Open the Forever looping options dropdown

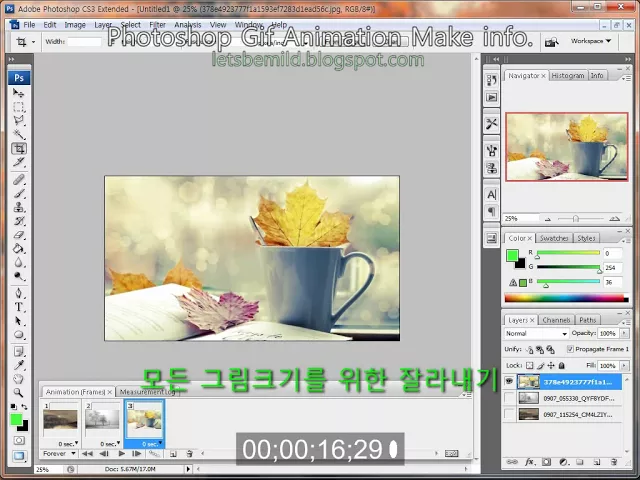(x=60, y=453)
